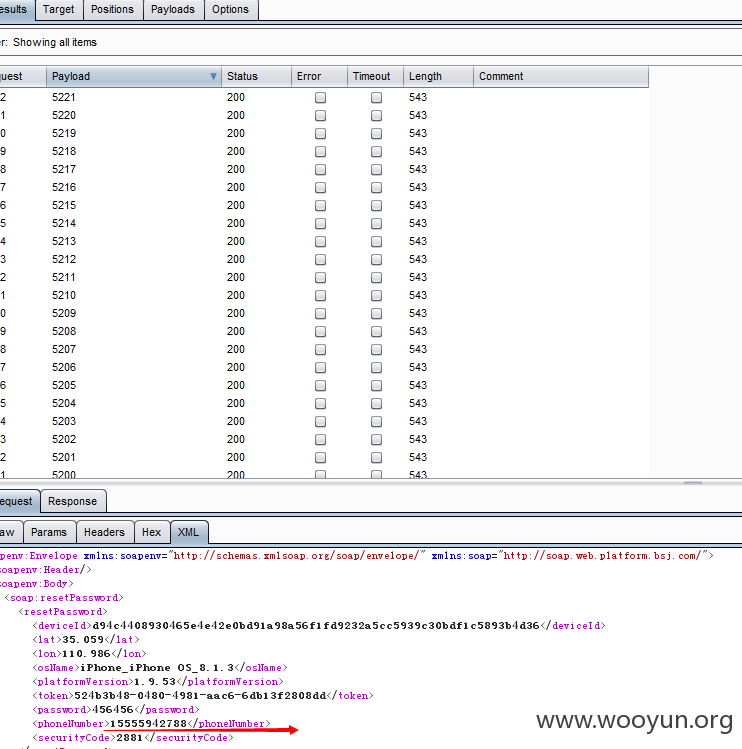Click status 200 in payload 5221 row

click(x=236, y=97)
